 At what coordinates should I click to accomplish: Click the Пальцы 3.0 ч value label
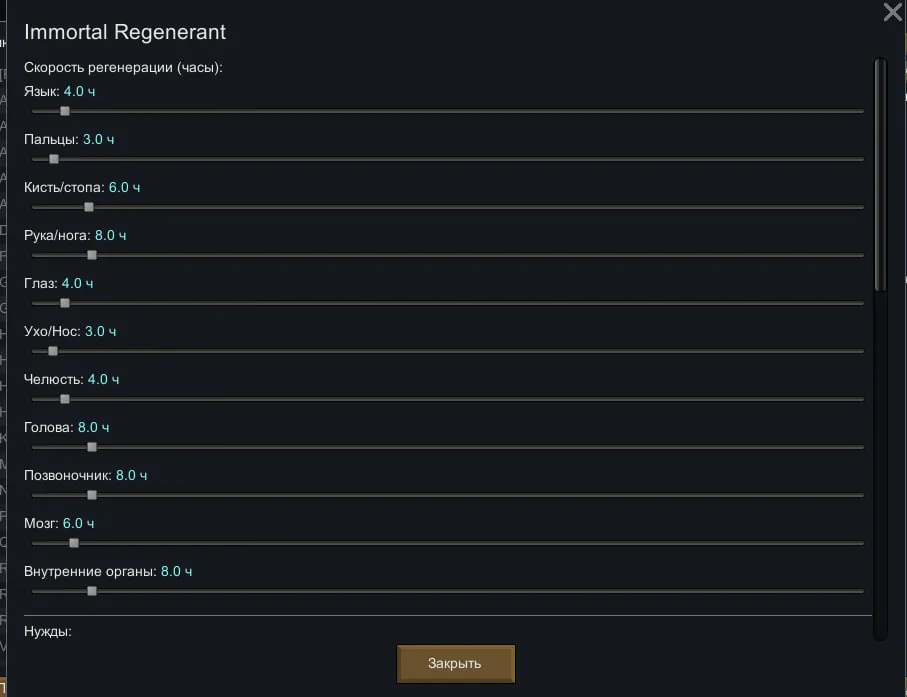[x=98, y=139]
